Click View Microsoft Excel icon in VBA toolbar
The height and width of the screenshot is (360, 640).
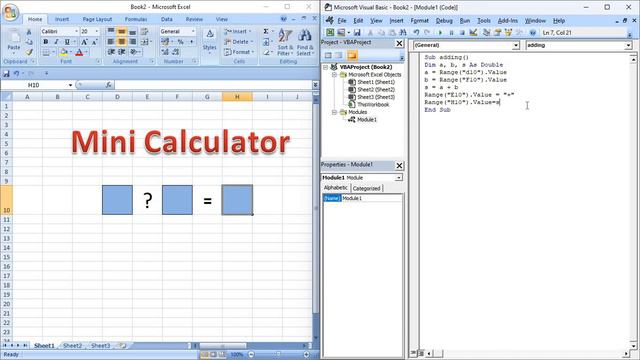point(330,32)
